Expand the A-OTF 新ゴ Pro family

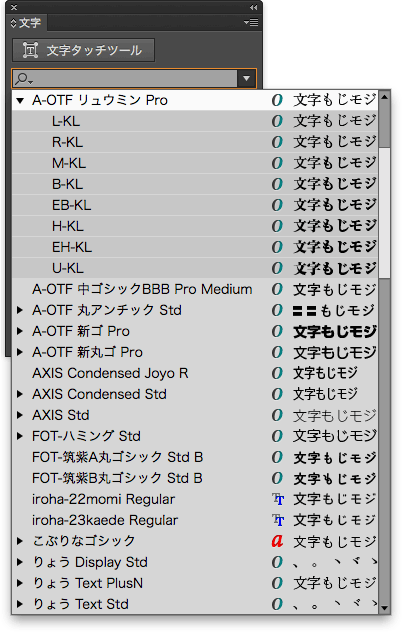[19, 331]
